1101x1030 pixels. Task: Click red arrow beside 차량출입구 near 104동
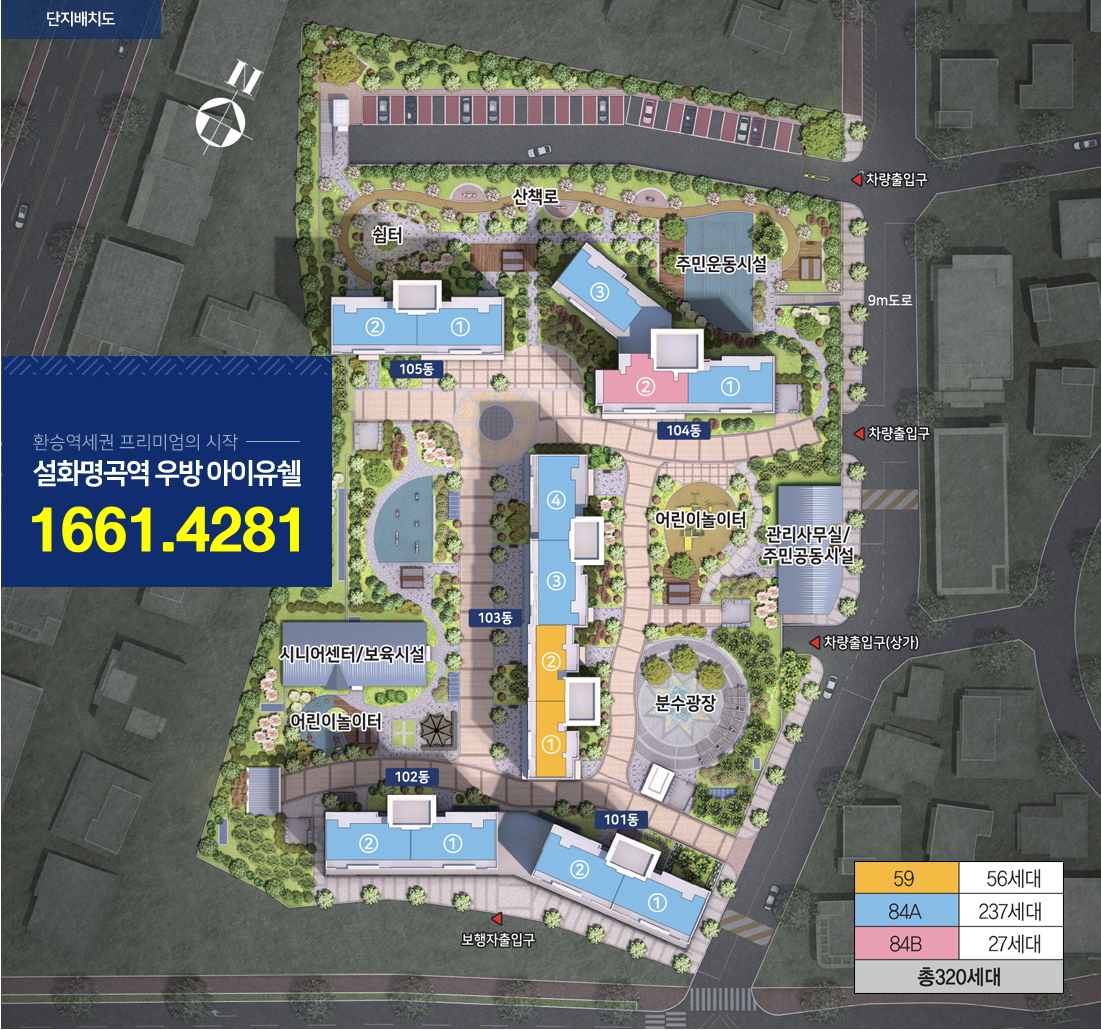click(859, 433)
